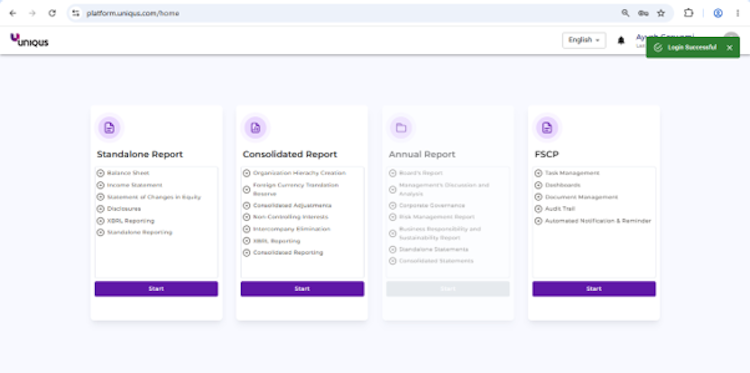Viewport: 750px width, 373px height.
Task: Click the Consolidated Report heading
Action: (290, 154)
